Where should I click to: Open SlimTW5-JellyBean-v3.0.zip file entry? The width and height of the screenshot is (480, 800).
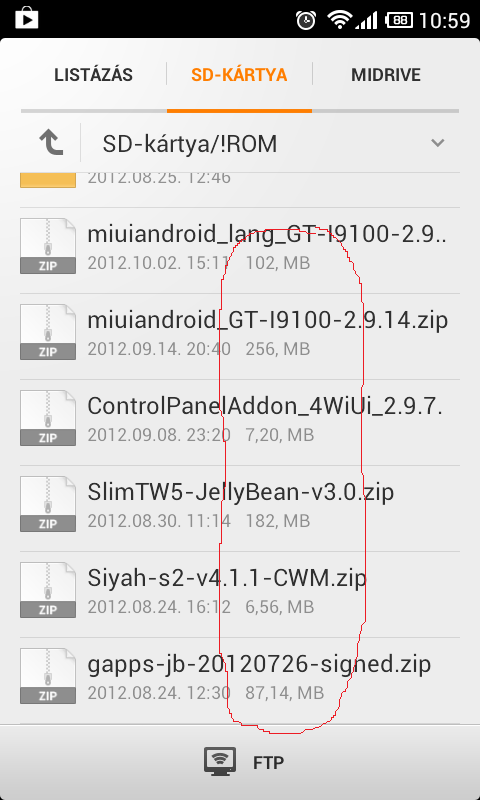(x=240, y=508)
